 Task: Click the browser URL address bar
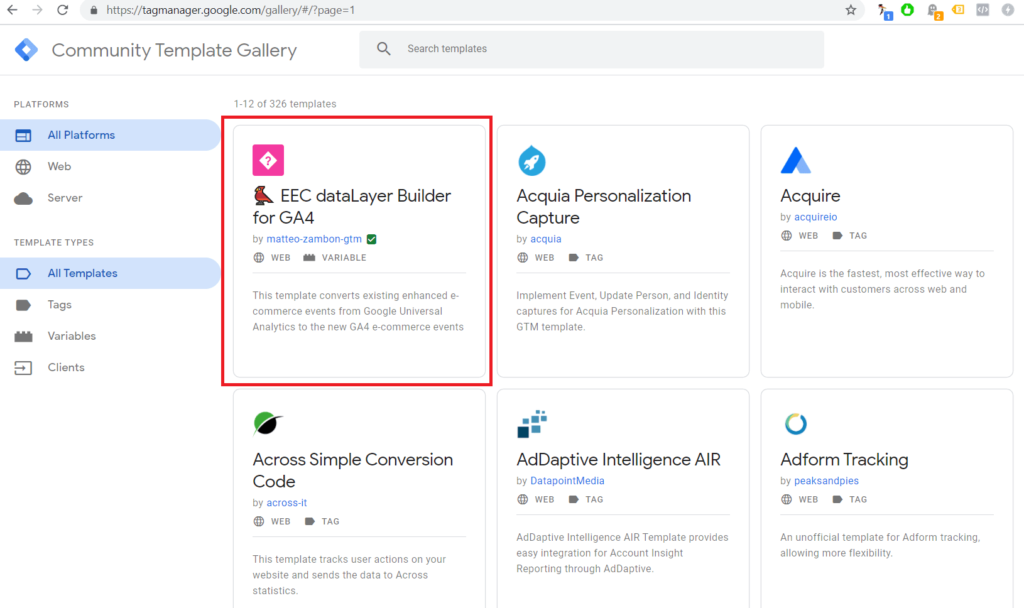pos(470,10)
